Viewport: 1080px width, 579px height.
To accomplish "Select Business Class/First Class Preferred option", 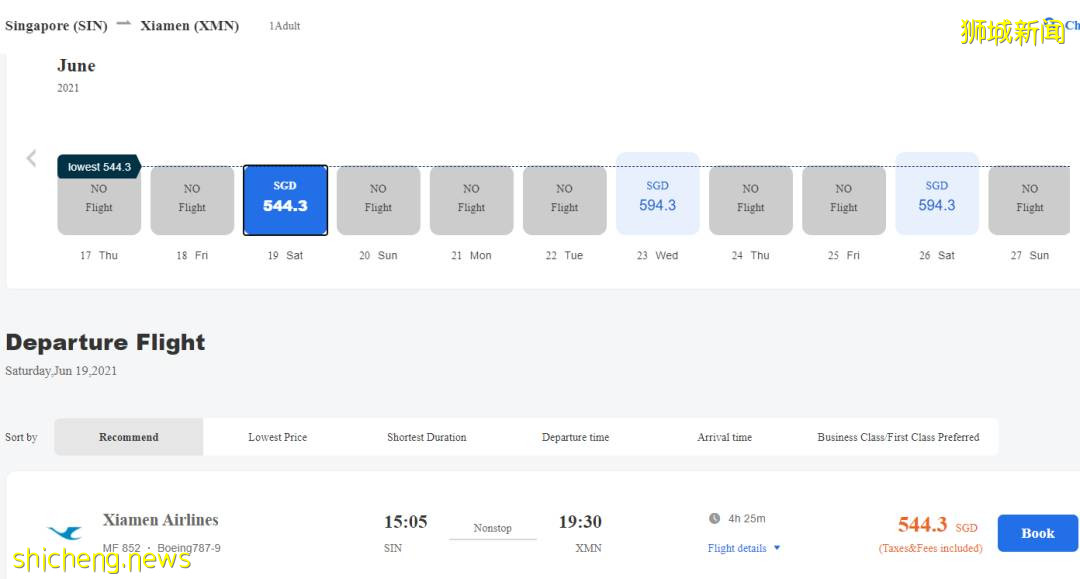I will click(898, 437).
